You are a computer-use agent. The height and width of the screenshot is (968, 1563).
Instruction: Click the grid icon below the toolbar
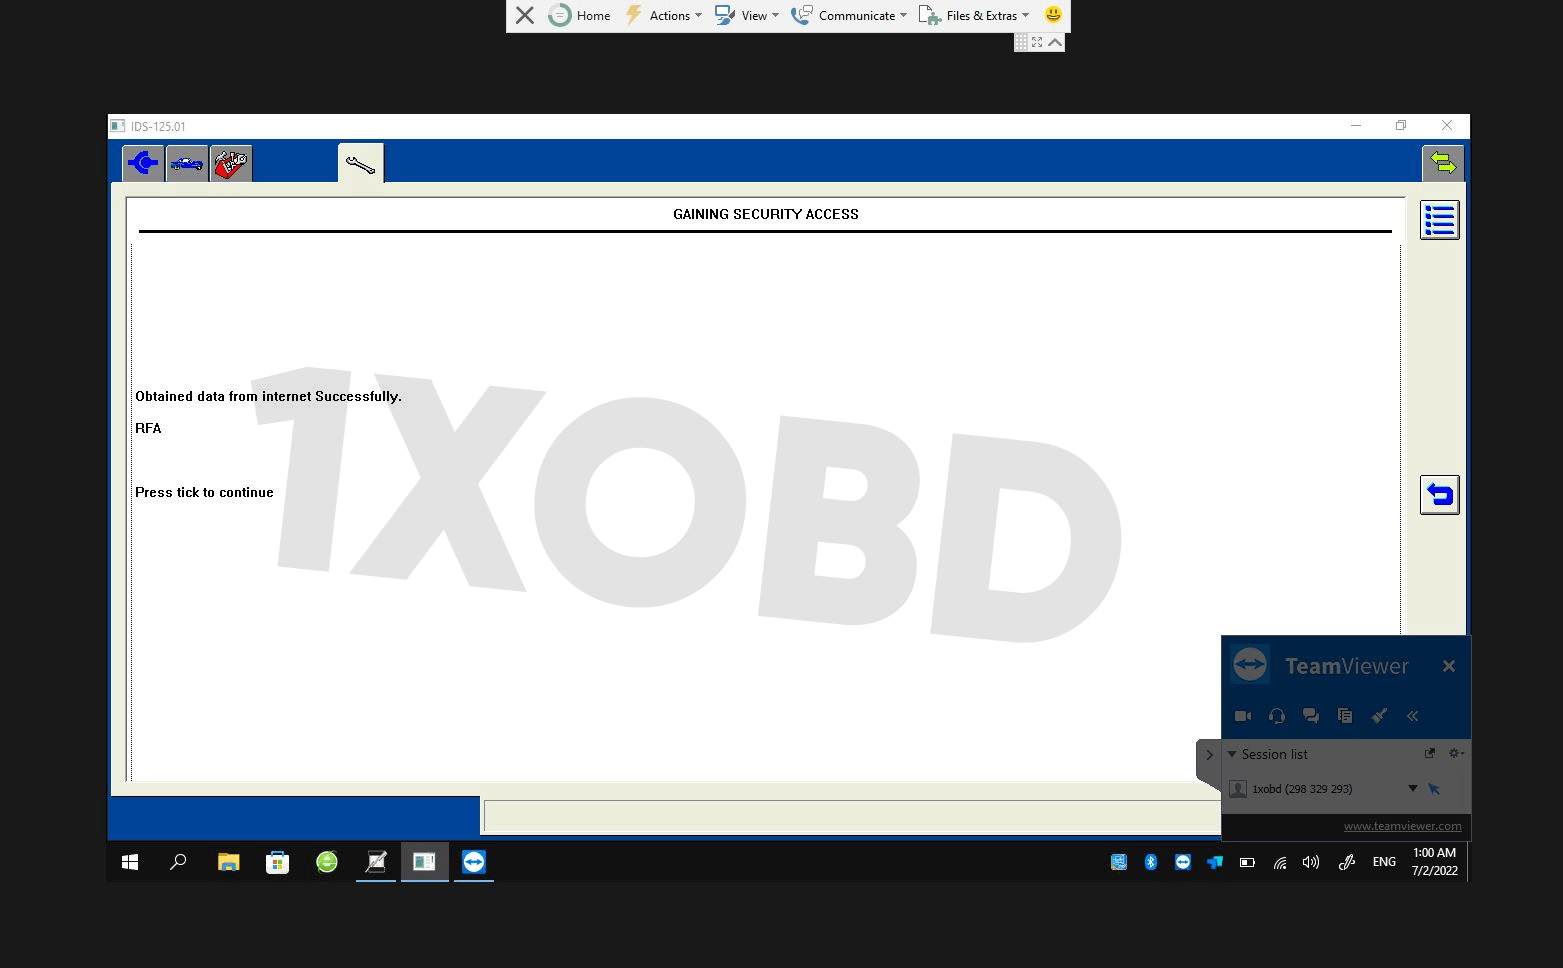point(1021,42)
